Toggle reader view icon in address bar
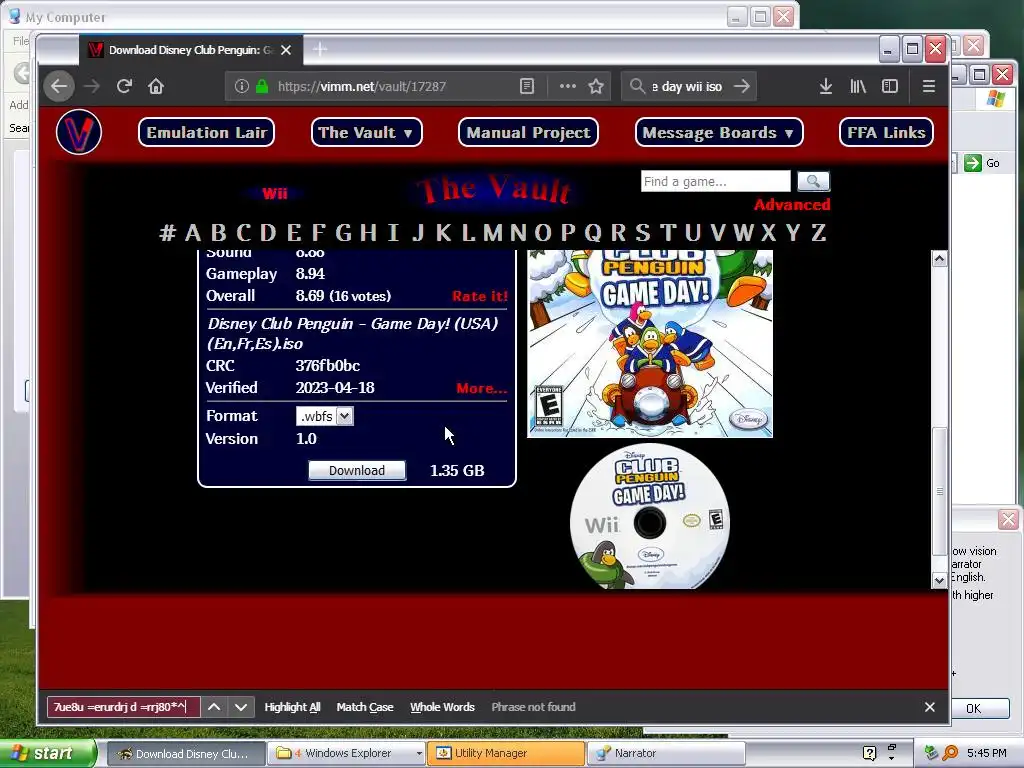The image size is (1024, 768). click(527, 86)
